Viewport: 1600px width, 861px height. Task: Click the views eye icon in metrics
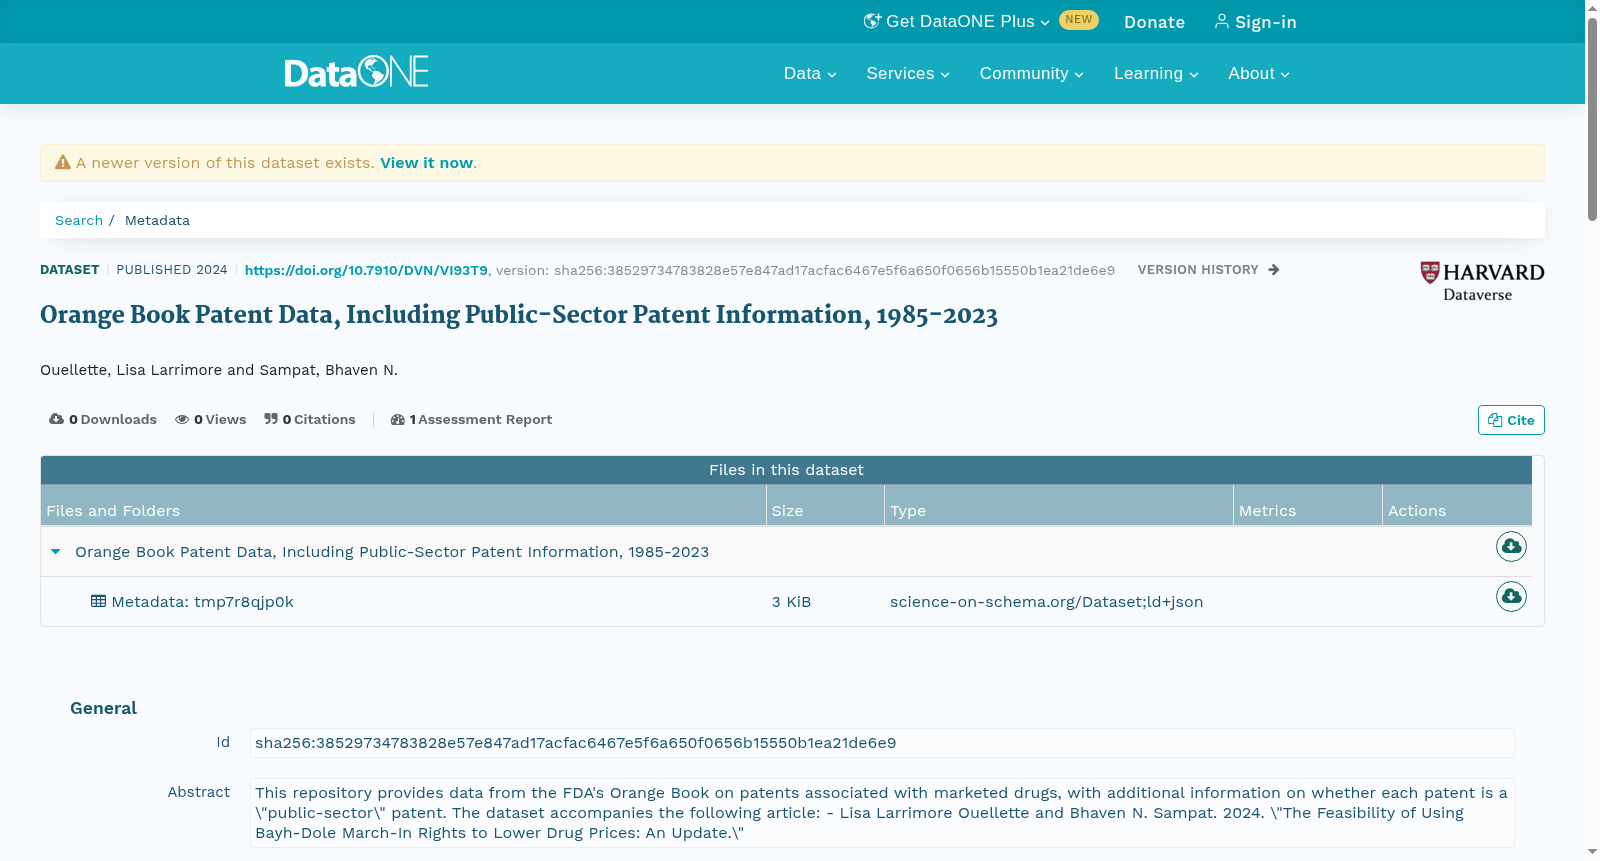(x=182, y=419)
